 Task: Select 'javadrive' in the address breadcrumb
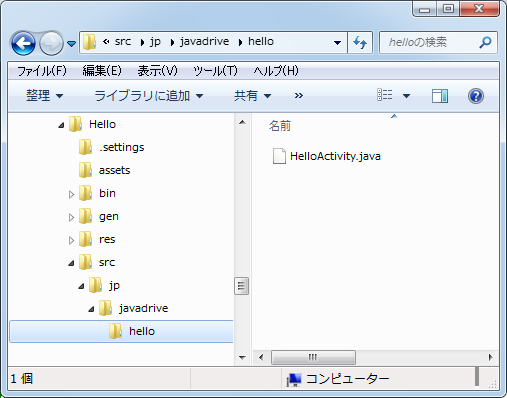(204, 42)
